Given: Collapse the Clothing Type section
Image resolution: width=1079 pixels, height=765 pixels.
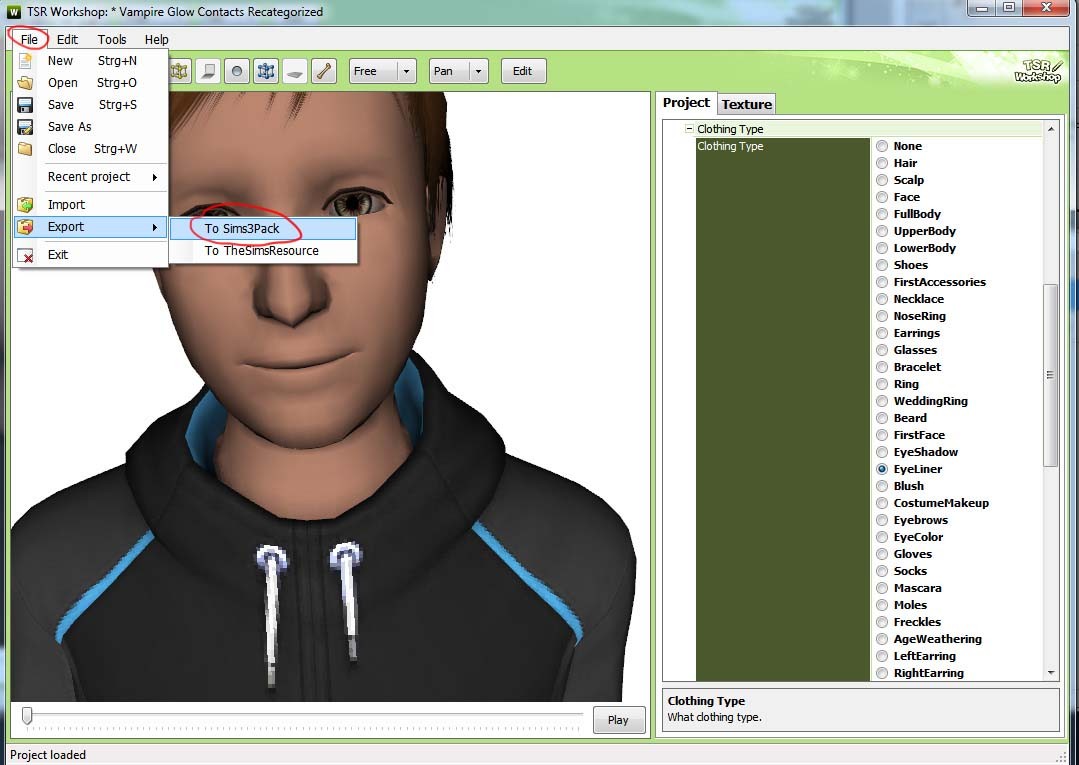Looking at the screenshot, I should coord(689,129).
